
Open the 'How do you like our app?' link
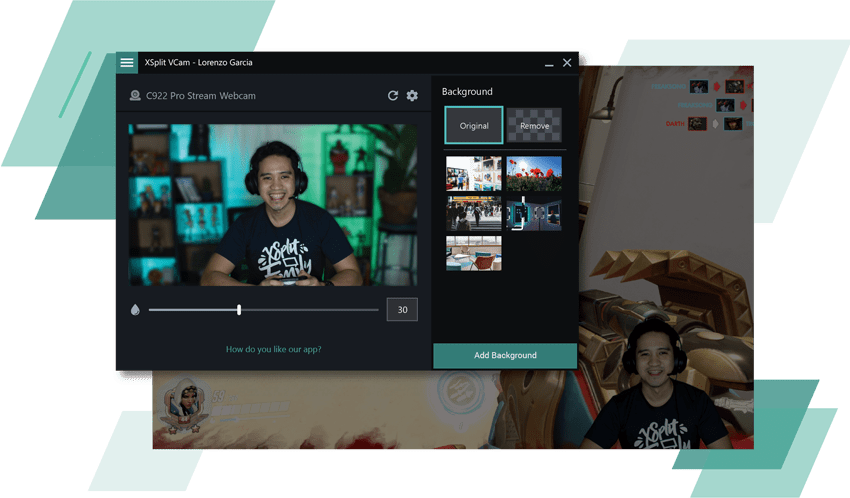click(x=273, y=350)
